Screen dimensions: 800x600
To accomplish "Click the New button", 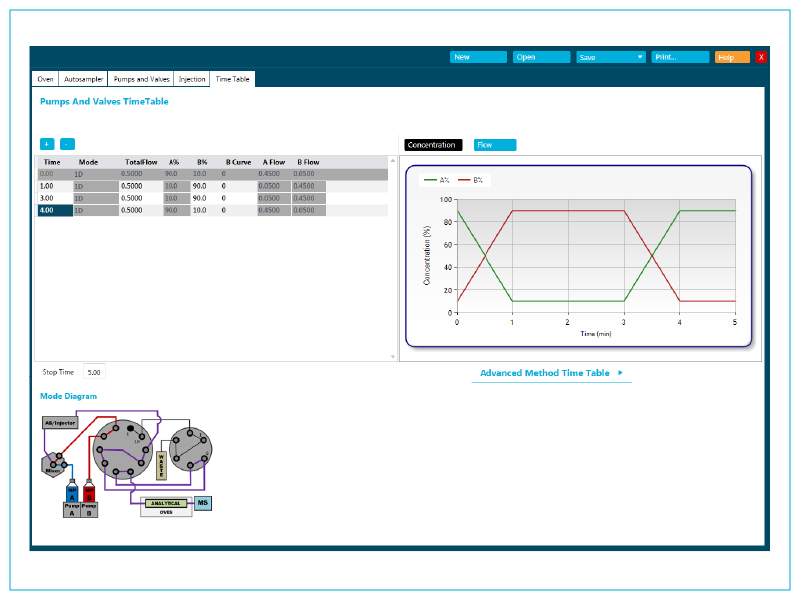I will 478,57.
